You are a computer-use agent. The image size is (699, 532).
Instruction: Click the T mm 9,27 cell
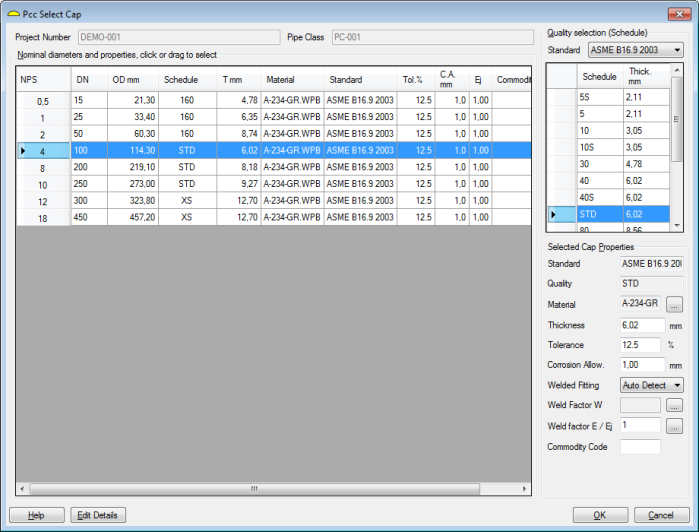pyautogui.click(x=239, y=184)
